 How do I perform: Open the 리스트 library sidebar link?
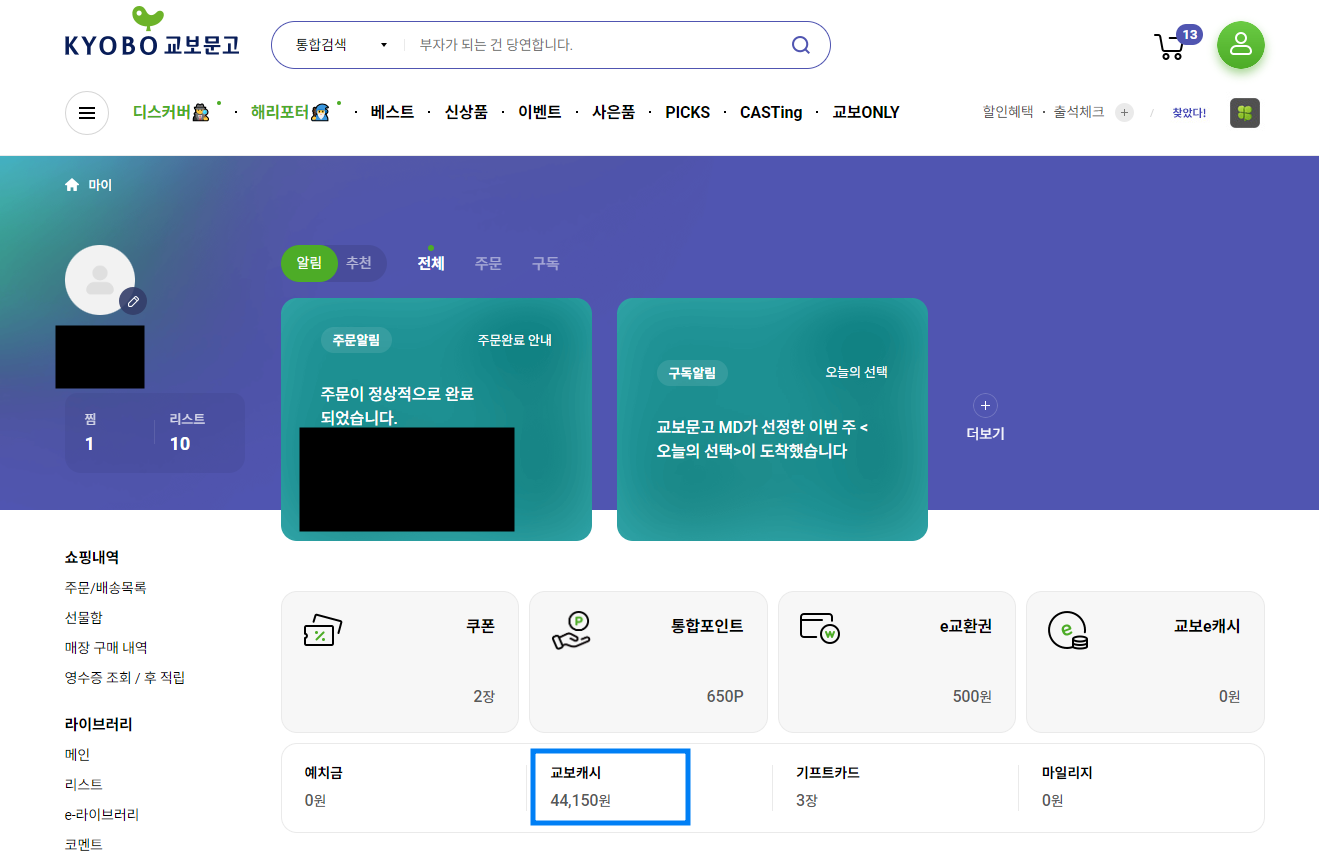coord(84,785)
